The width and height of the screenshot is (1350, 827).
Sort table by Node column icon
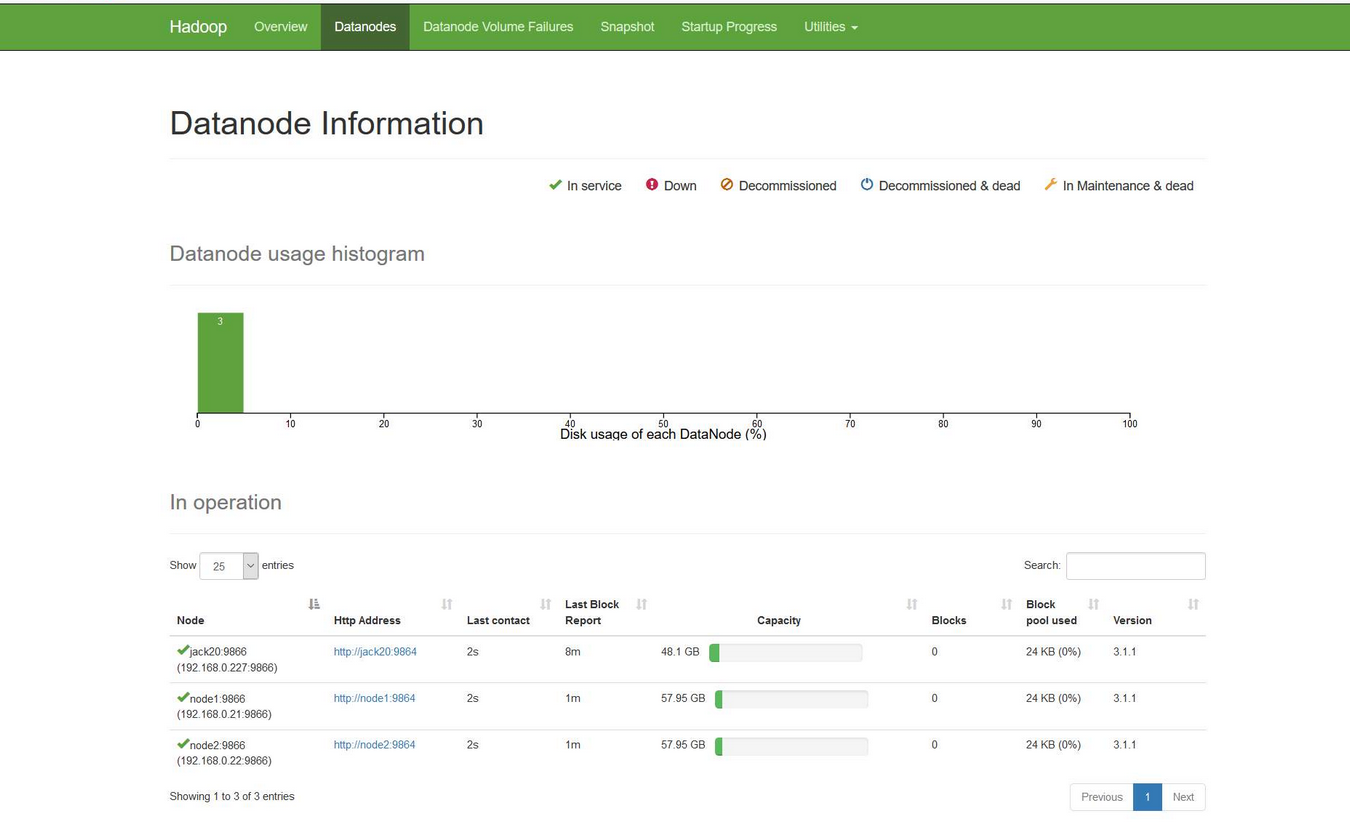314,604
